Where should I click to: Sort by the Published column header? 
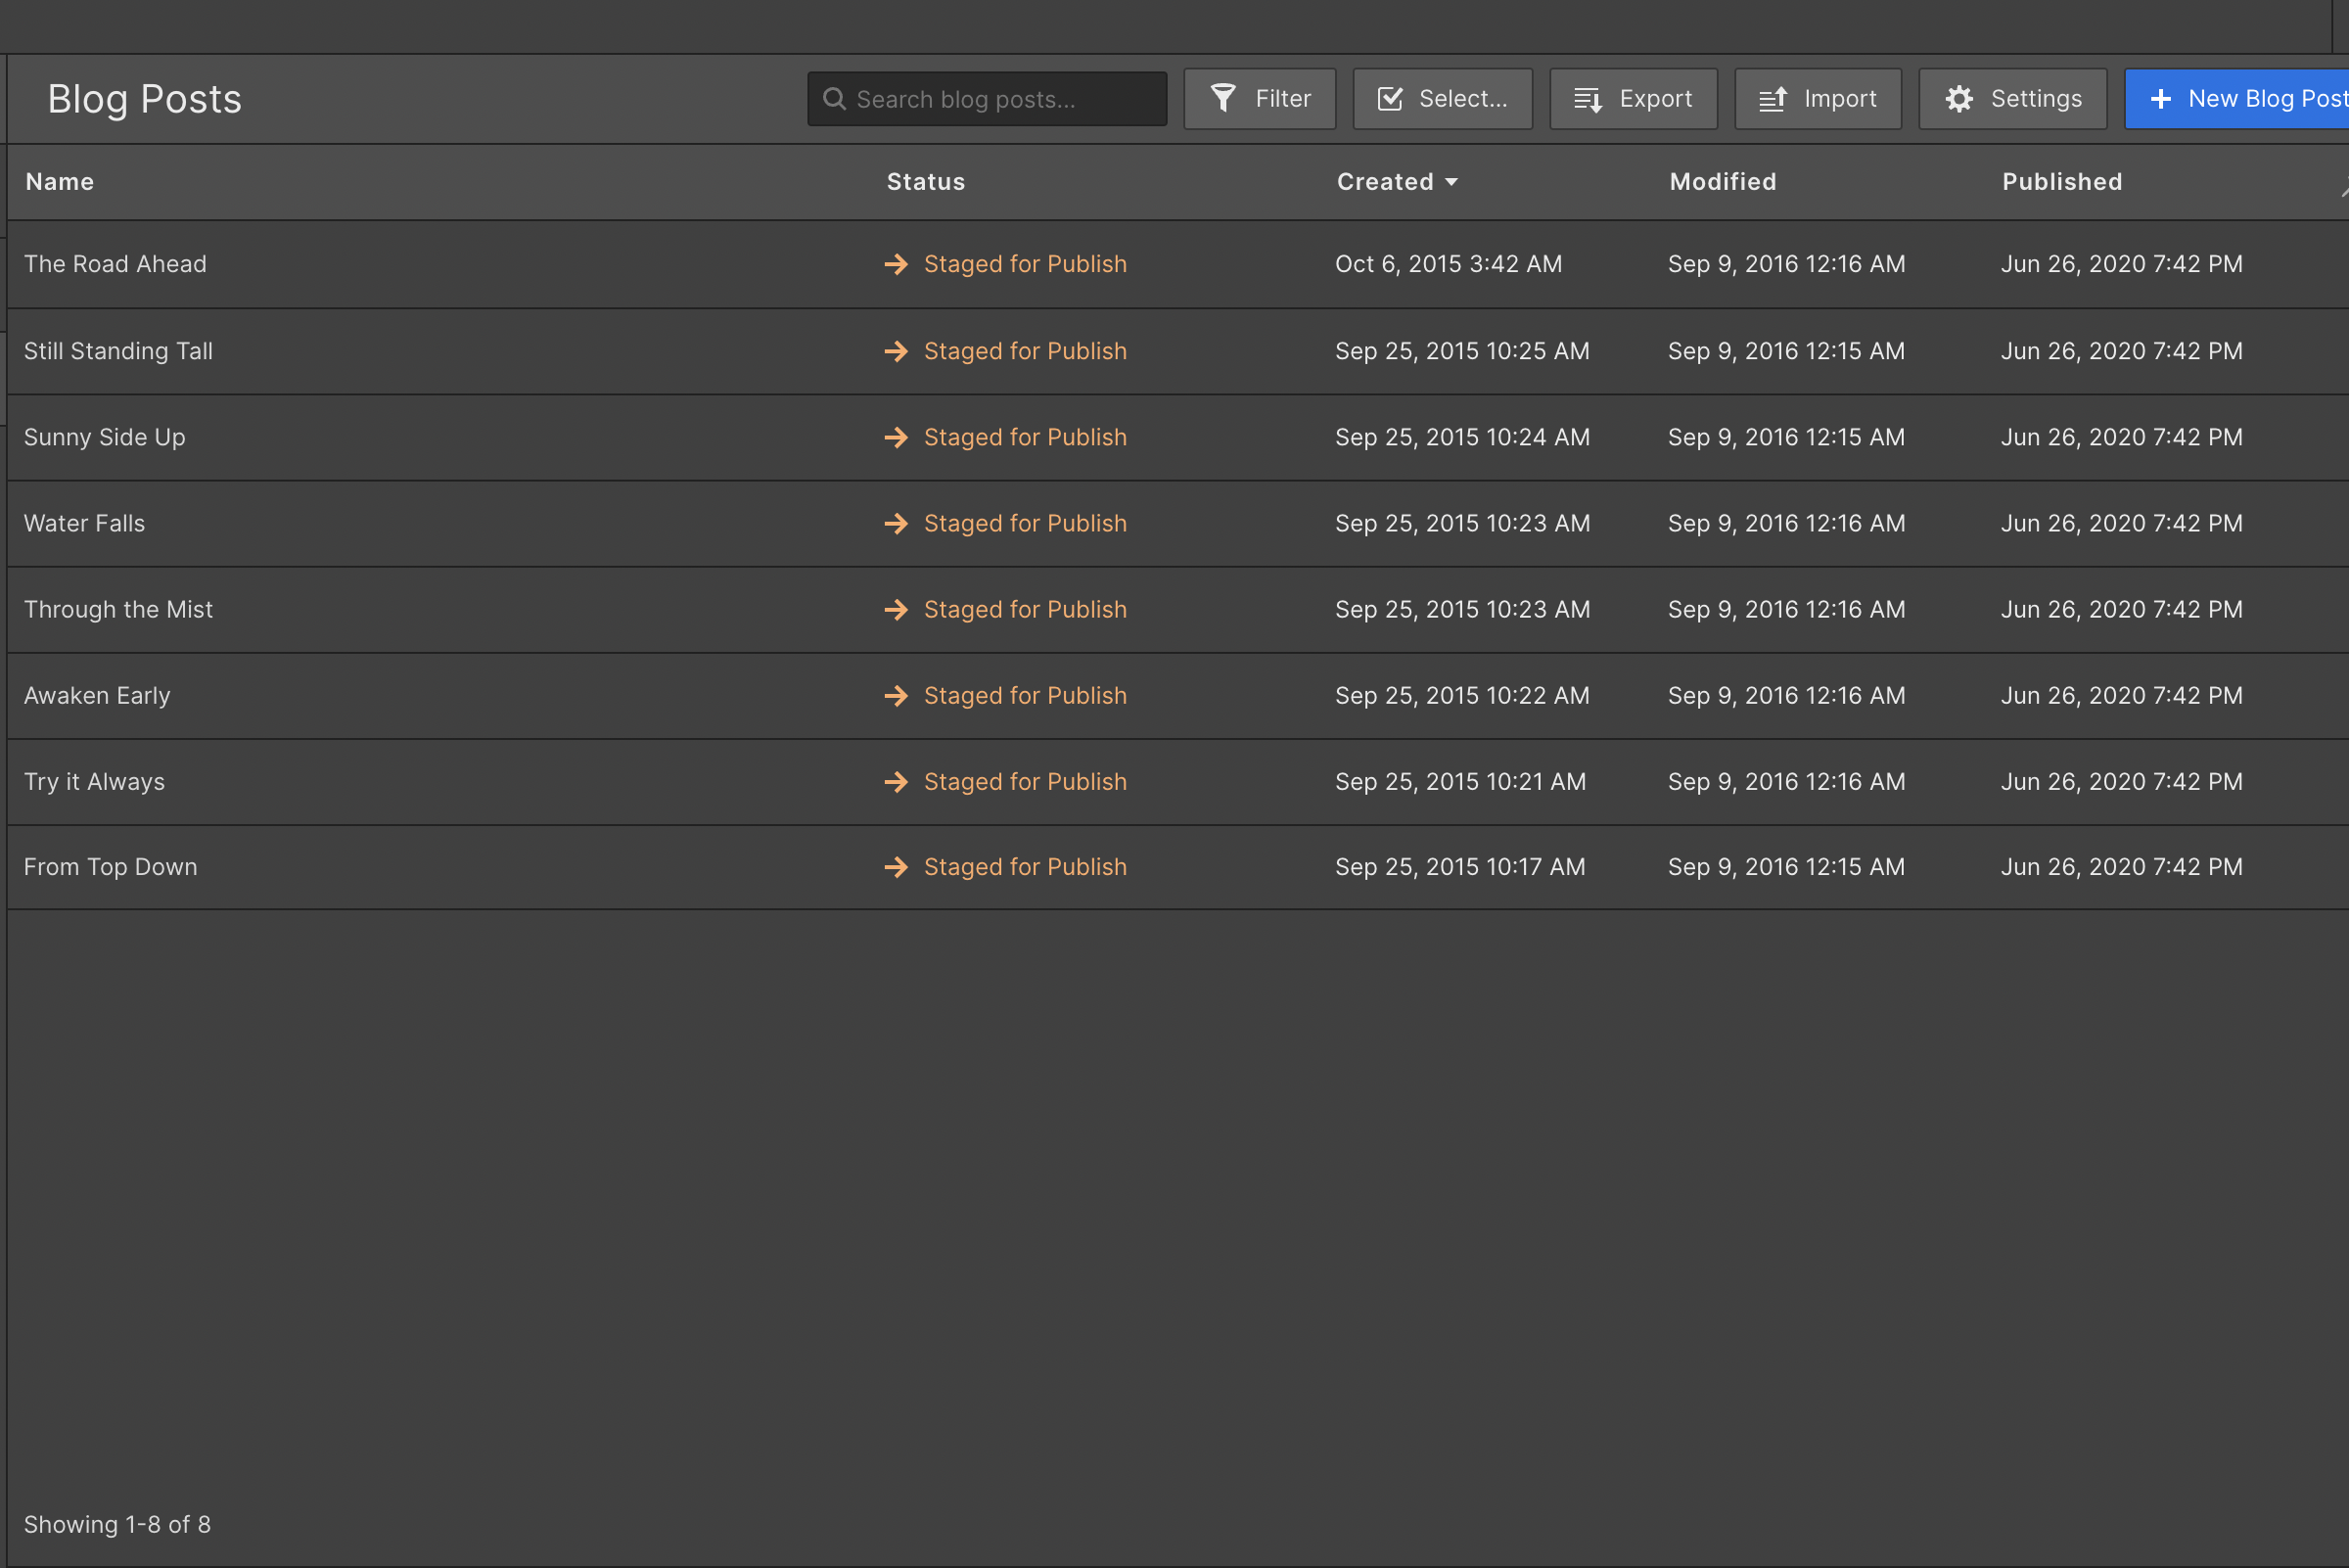(x=2061, y=182)
